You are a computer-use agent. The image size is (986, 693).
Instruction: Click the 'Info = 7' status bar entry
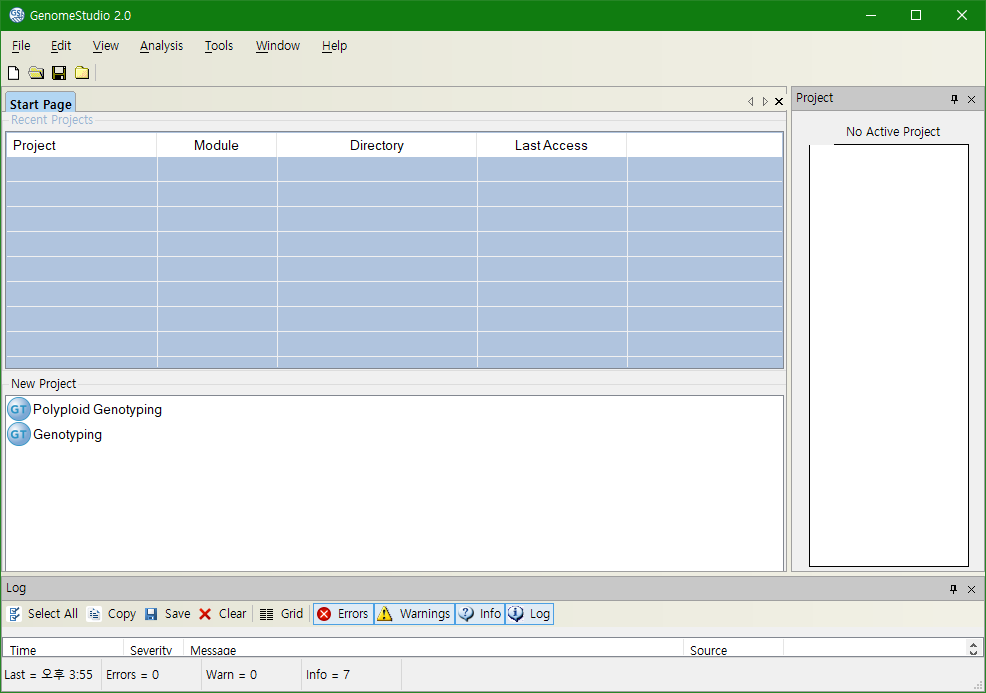pyautogui.click(x=328, y=675)
